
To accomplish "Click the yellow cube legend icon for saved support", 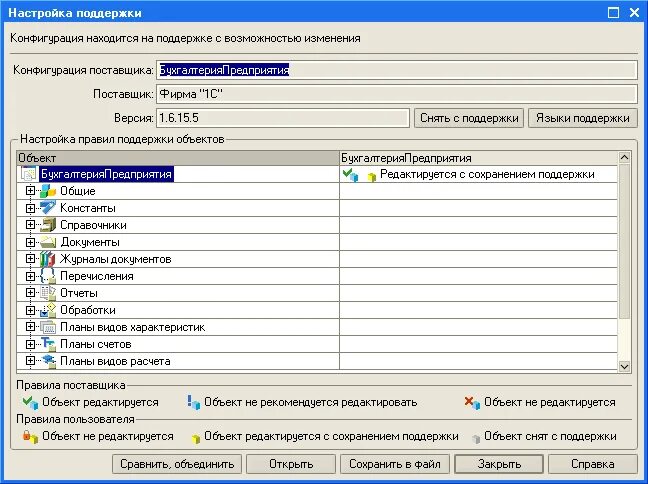I will click(x=195, y=438).
